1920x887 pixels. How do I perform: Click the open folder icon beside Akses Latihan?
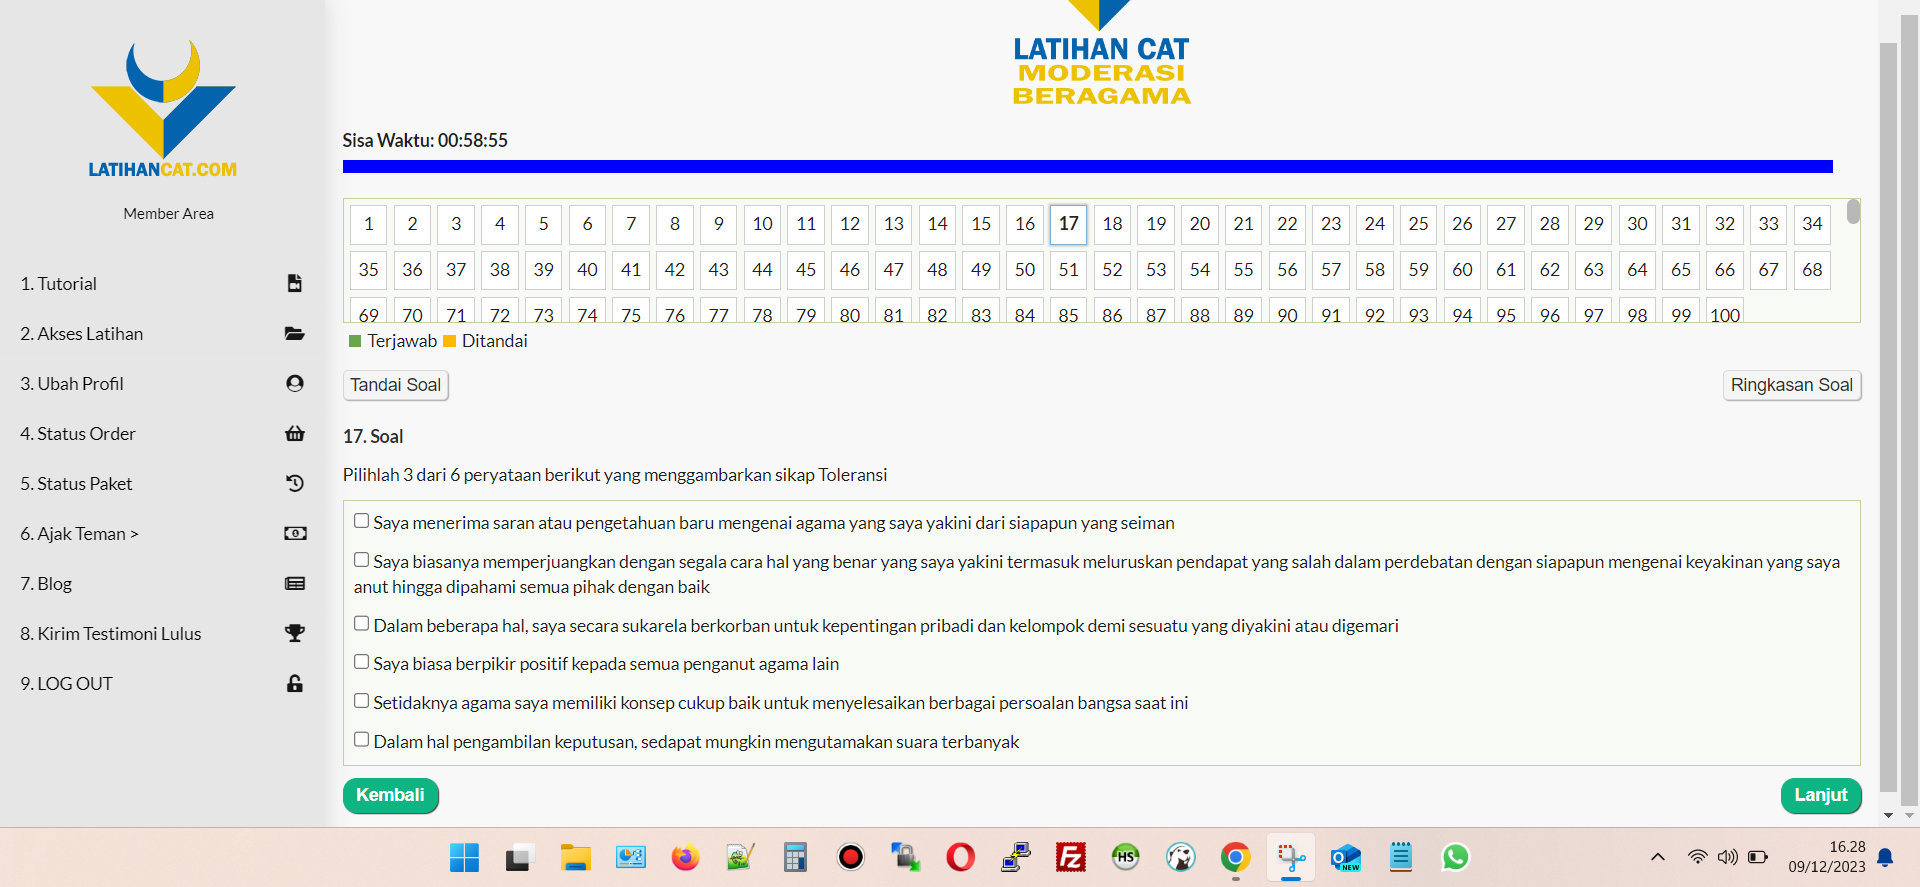tap(294, 333)
